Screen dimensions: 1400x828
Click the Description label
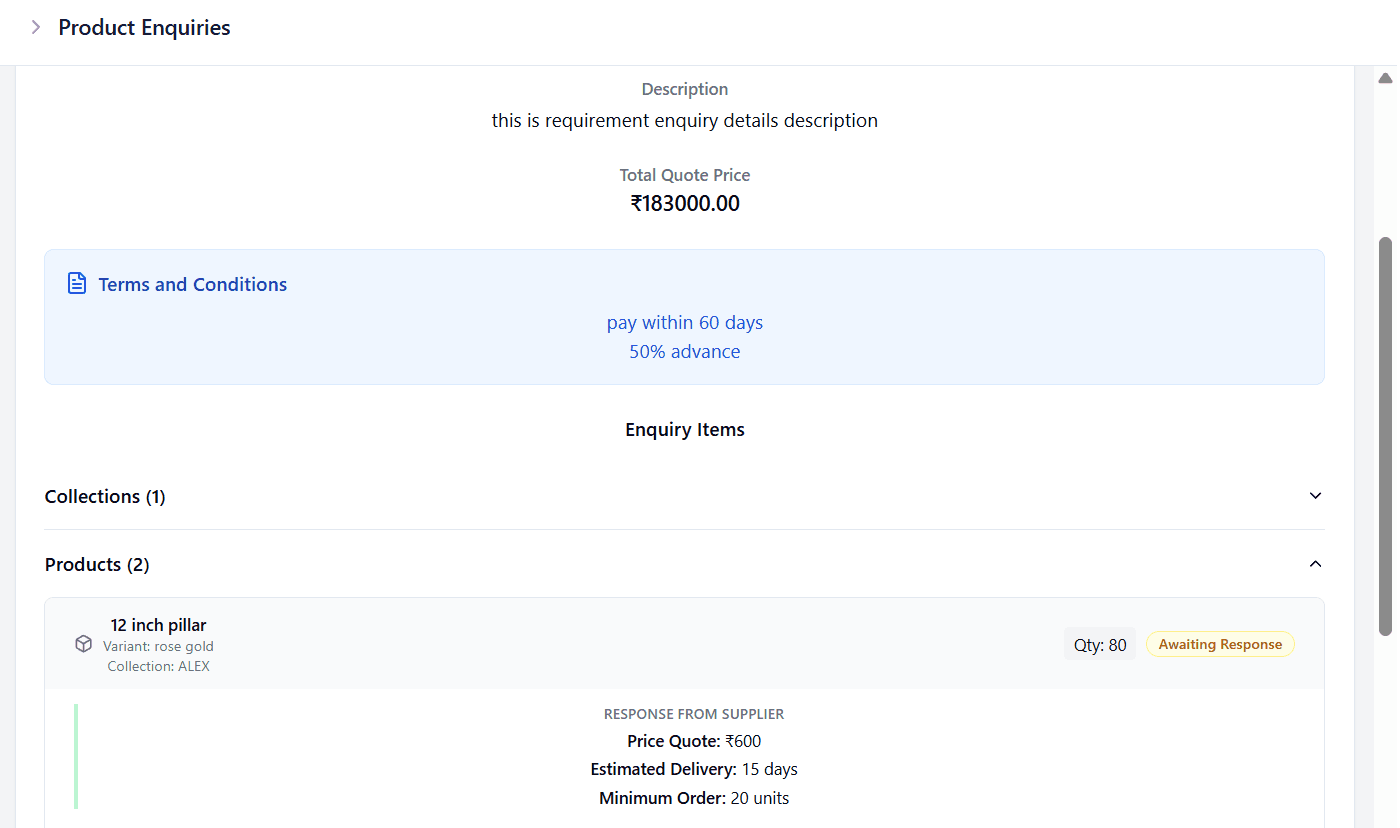pyautogui.click(x=684, y=89)
